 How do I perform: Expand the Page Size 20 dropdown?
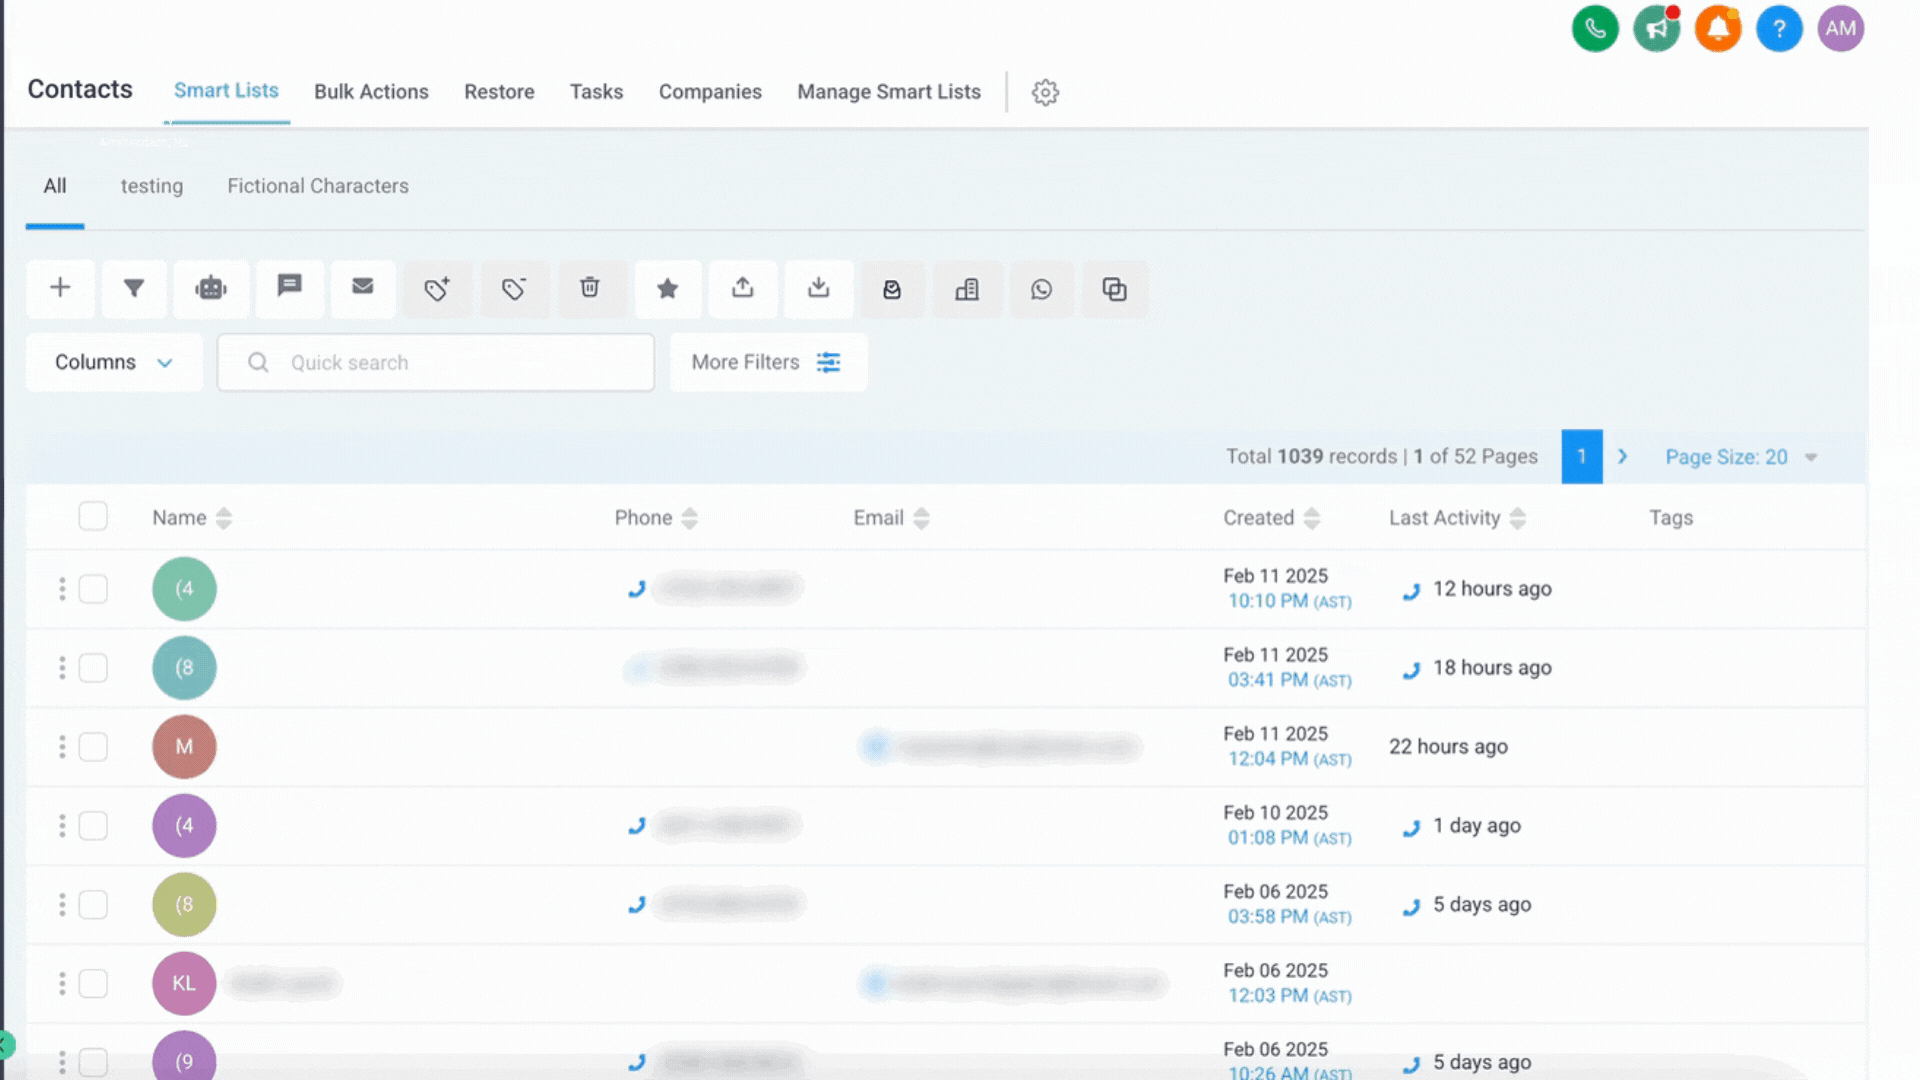pyautogui.click(x=1740, y=457)
